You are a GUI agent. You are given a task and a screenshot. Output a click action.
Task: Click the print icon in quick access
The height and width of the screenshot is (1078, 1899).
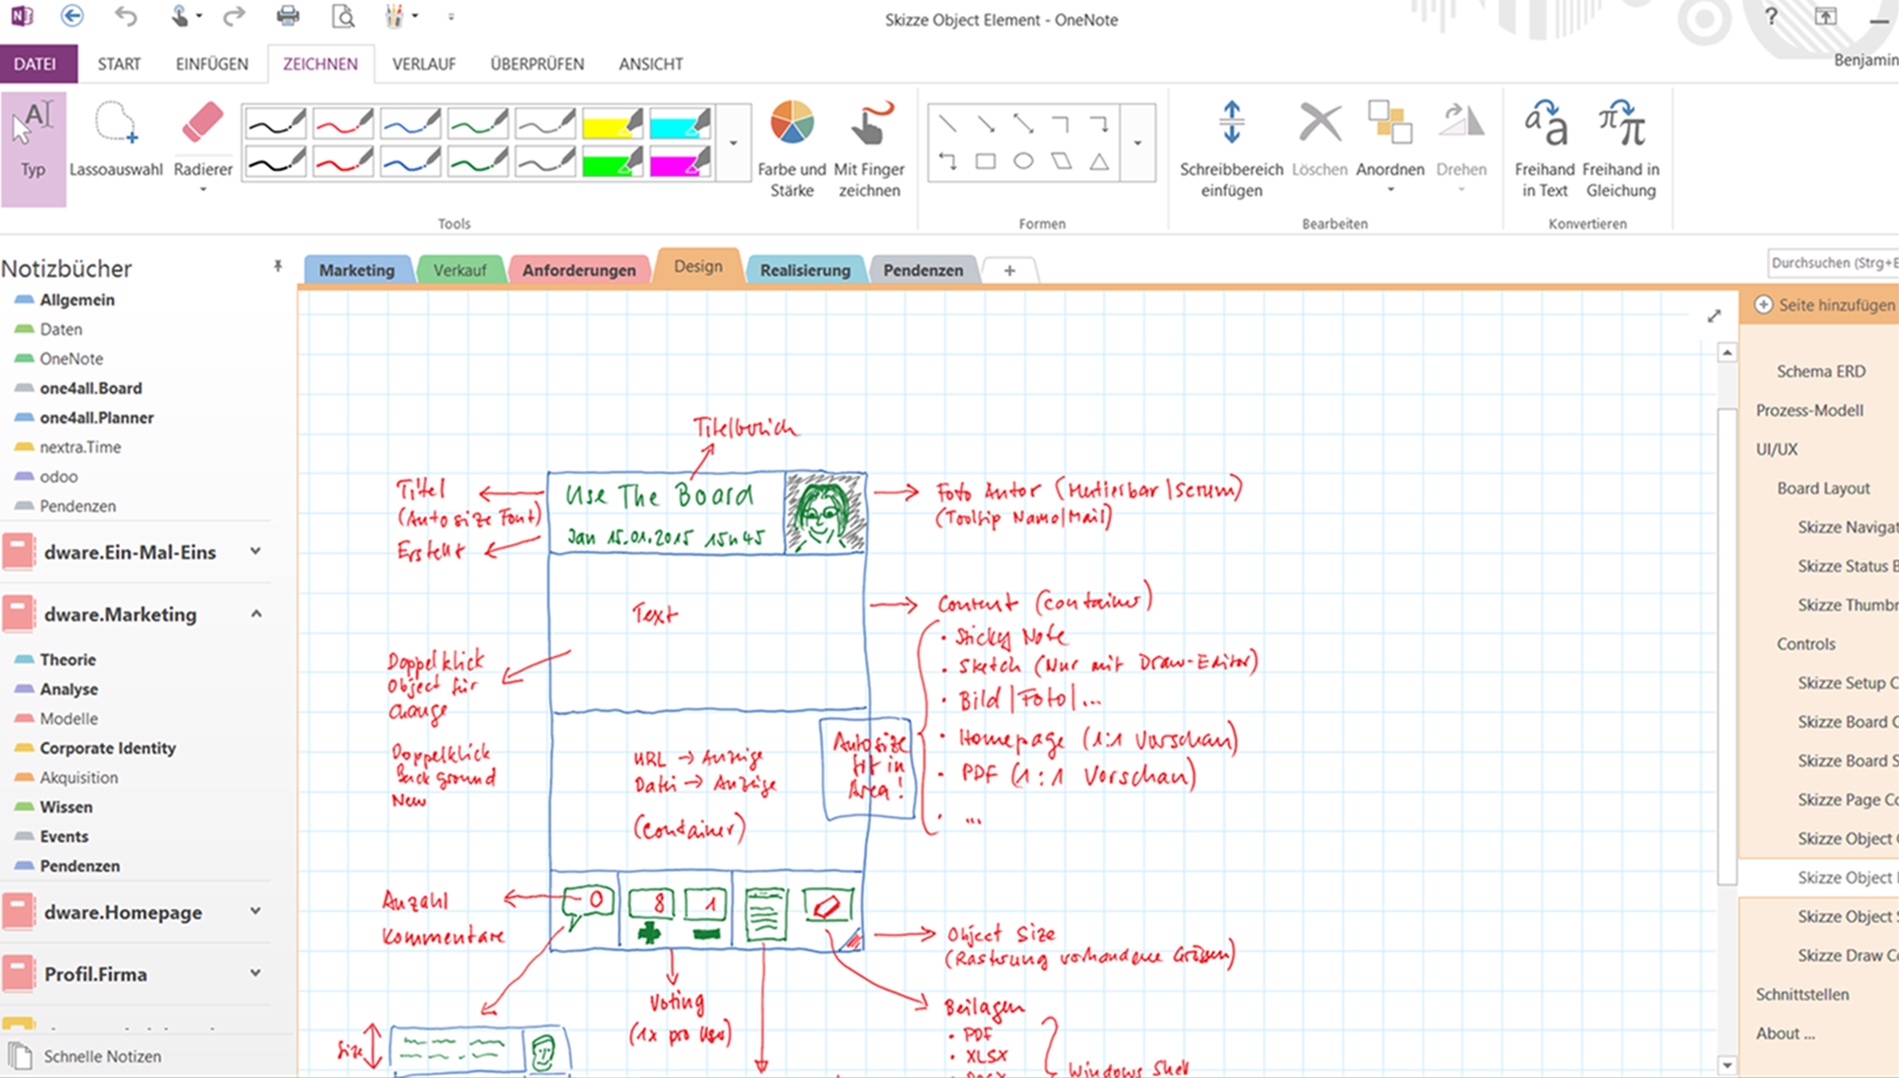(288, 16)
